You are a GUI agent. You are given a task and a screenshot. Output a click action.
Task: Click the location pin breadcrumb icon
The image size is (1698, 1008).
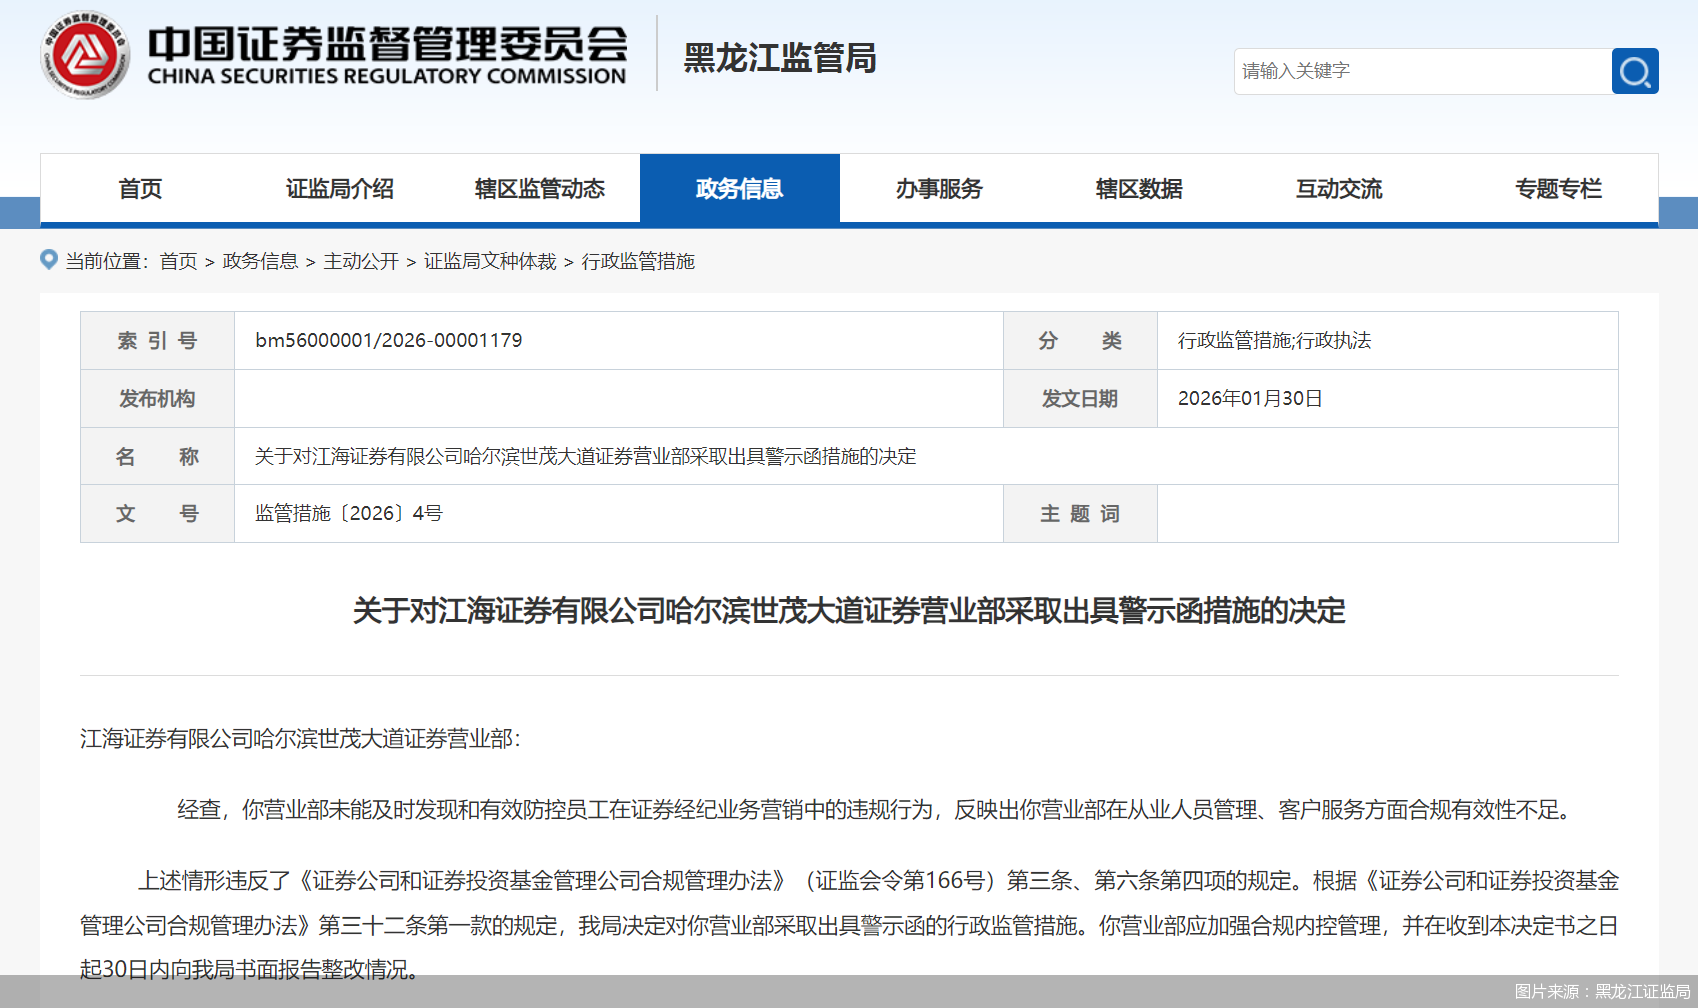(x=48, y=261)
